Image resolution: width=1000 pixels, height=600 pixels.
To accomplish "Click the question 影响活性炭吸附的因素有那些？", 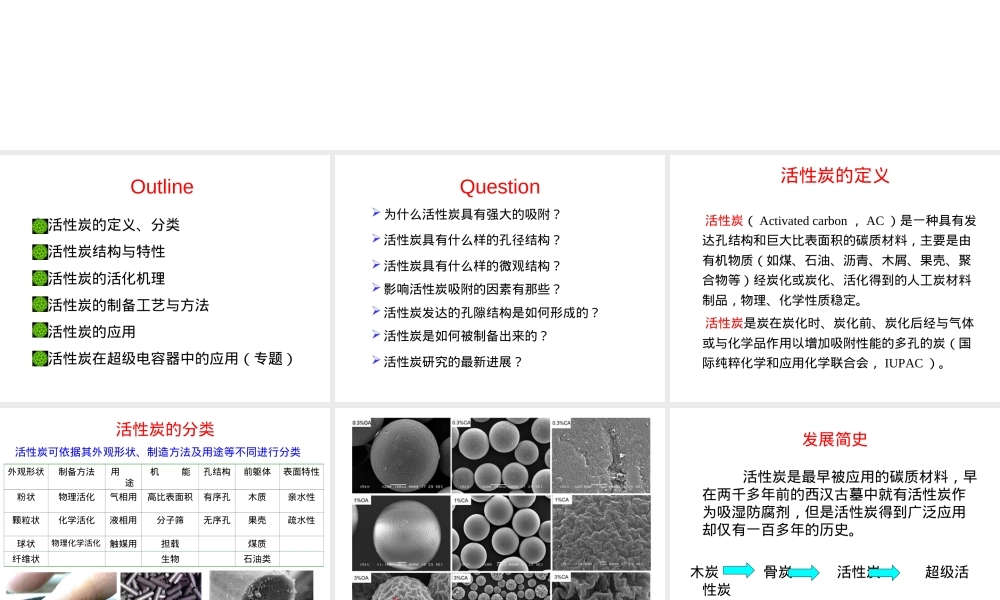I will pyautogui.click(x=473, y=289).
